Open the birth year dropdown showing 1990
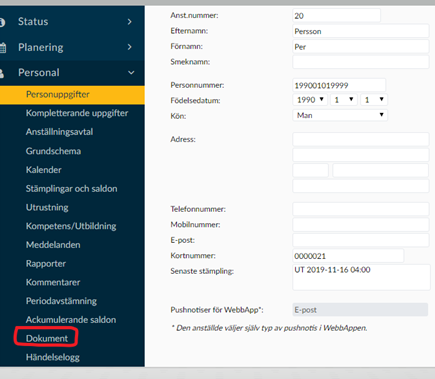The height and width of the screenshot is (379, 435). click(310, 100)
